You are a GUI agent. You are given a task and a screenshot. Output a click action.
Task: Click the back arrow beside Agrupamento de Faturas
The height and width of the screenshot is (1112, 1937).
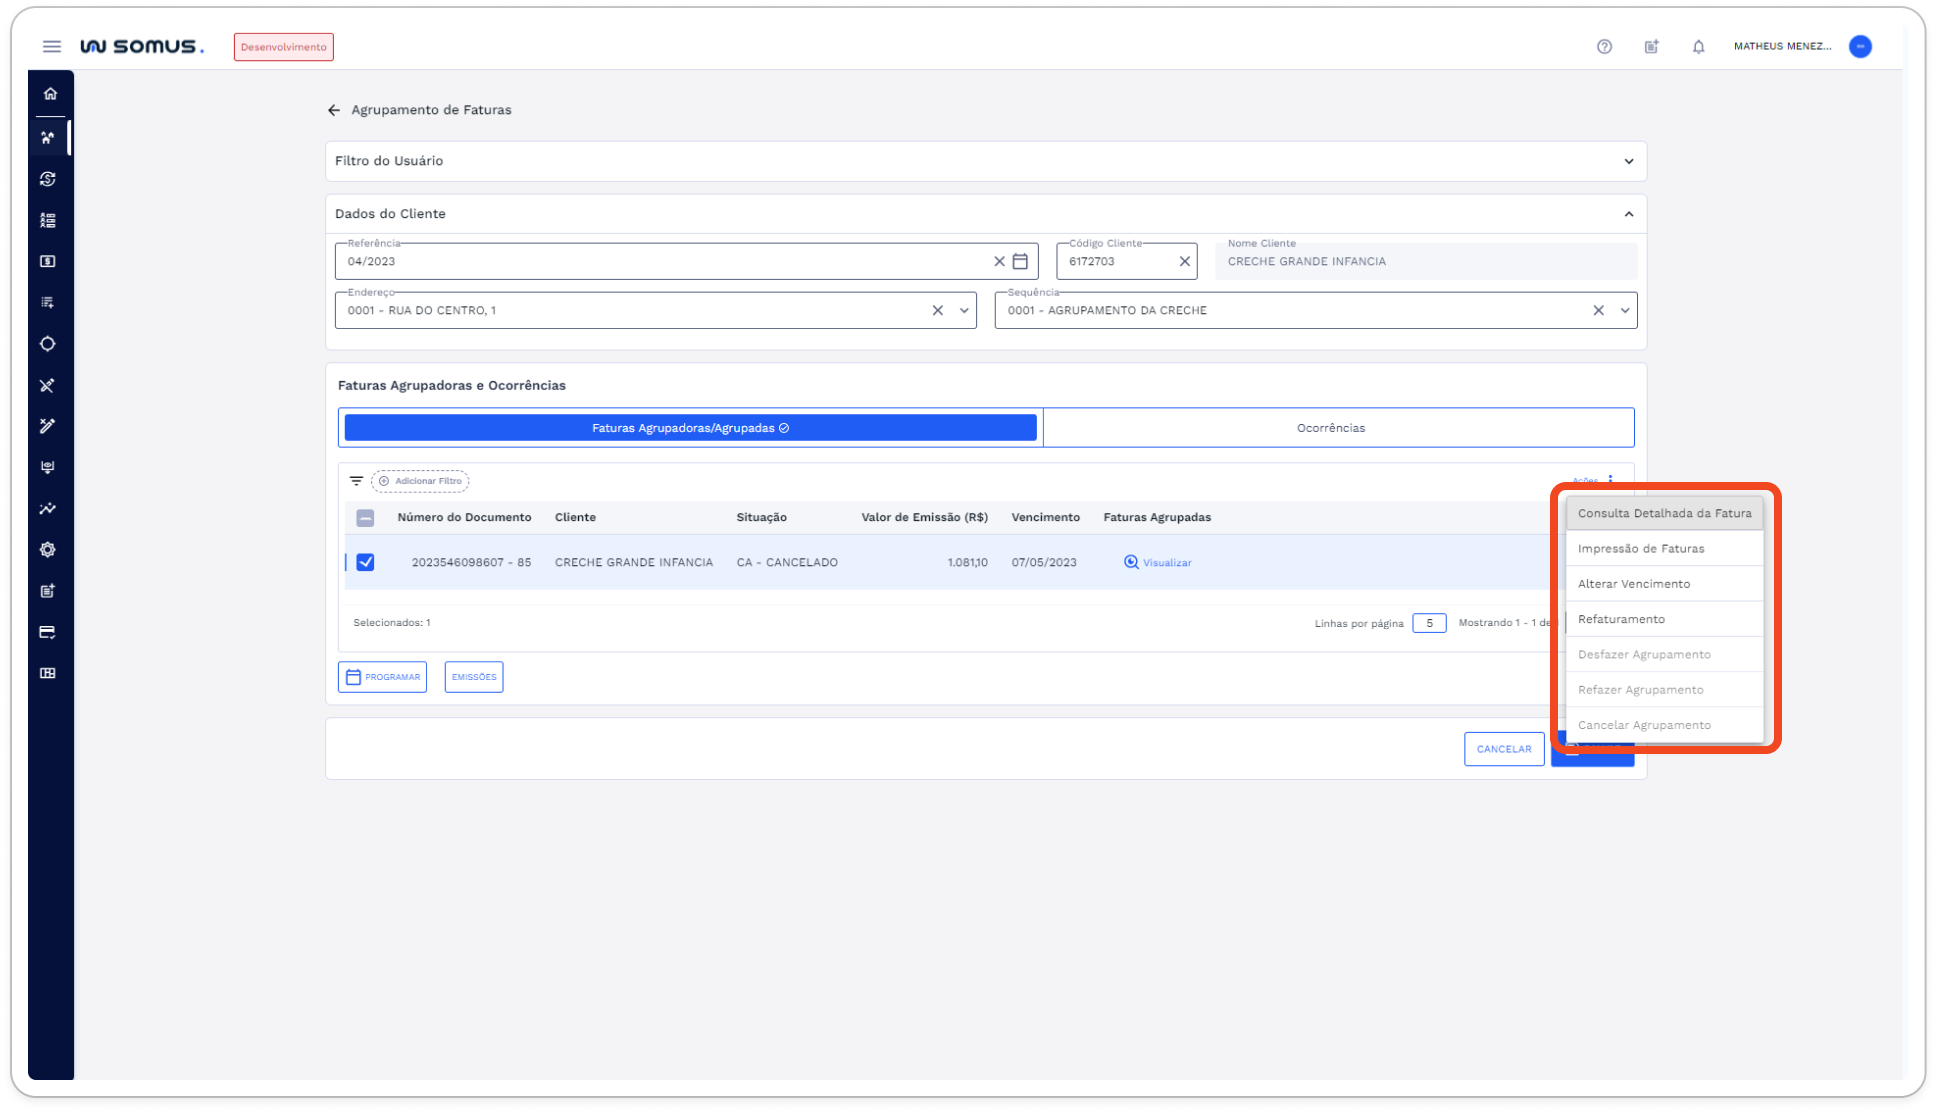coord(334,110)
